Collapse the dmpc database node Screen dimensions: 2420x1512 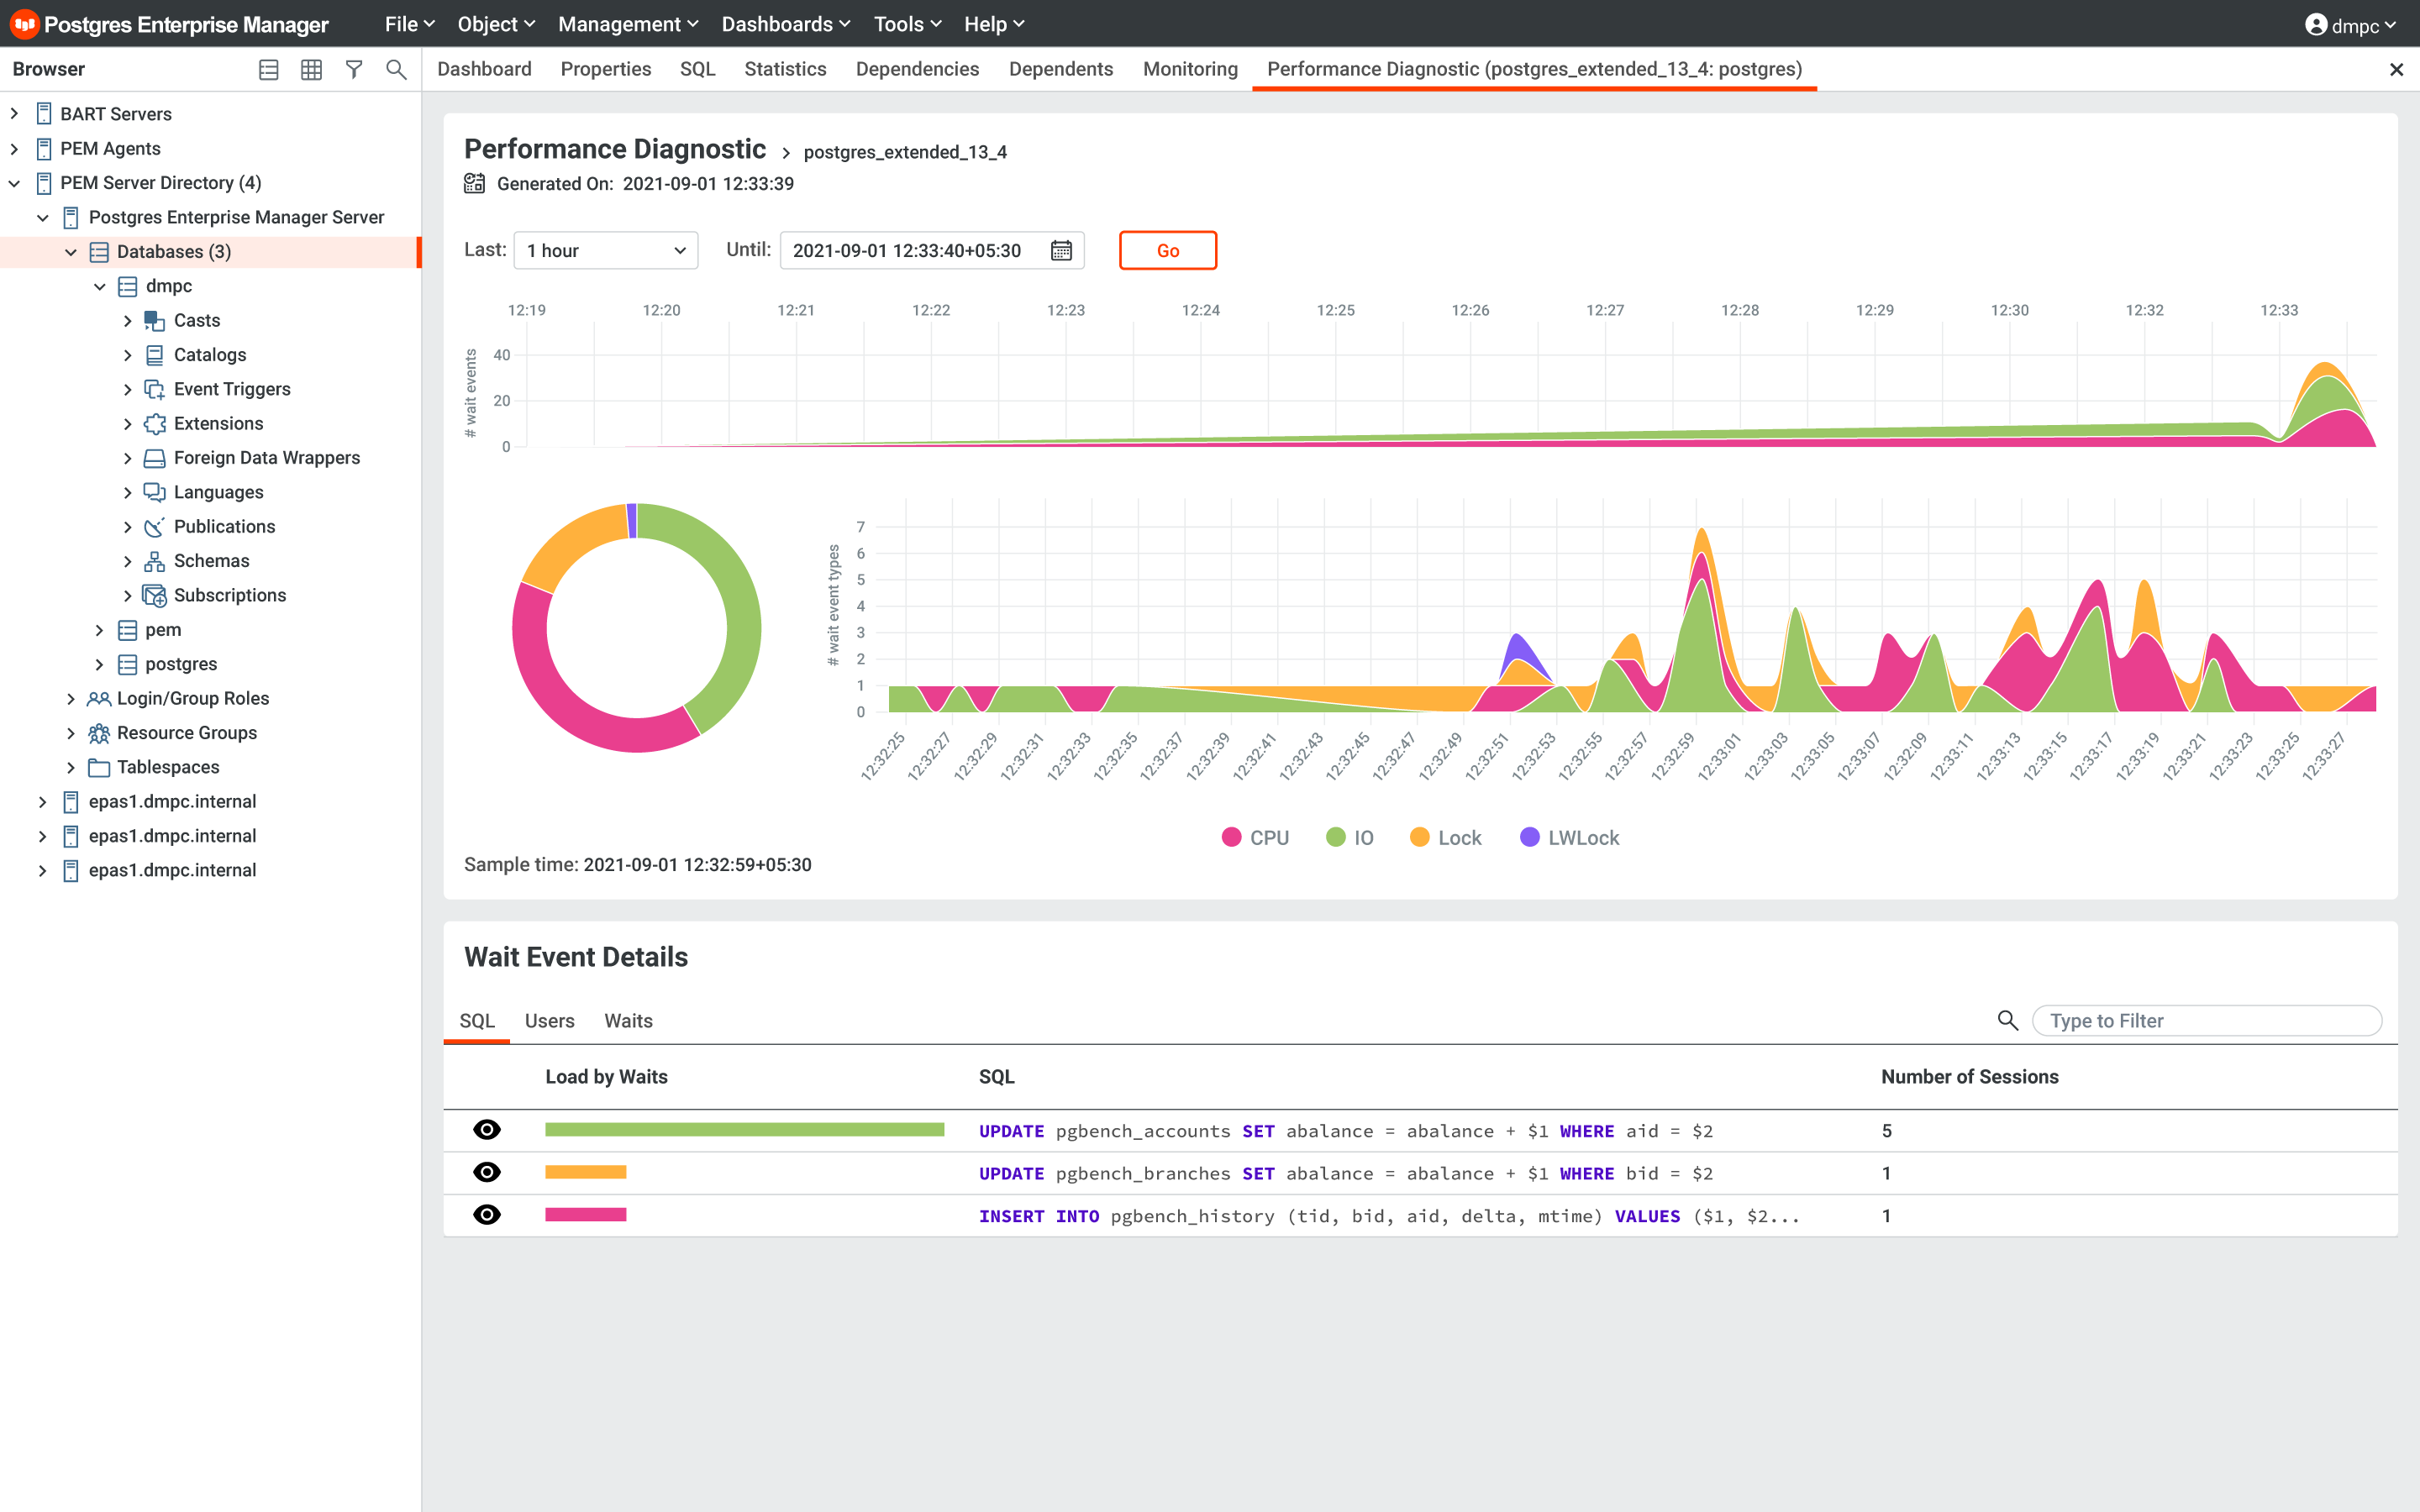click(99, 286)
